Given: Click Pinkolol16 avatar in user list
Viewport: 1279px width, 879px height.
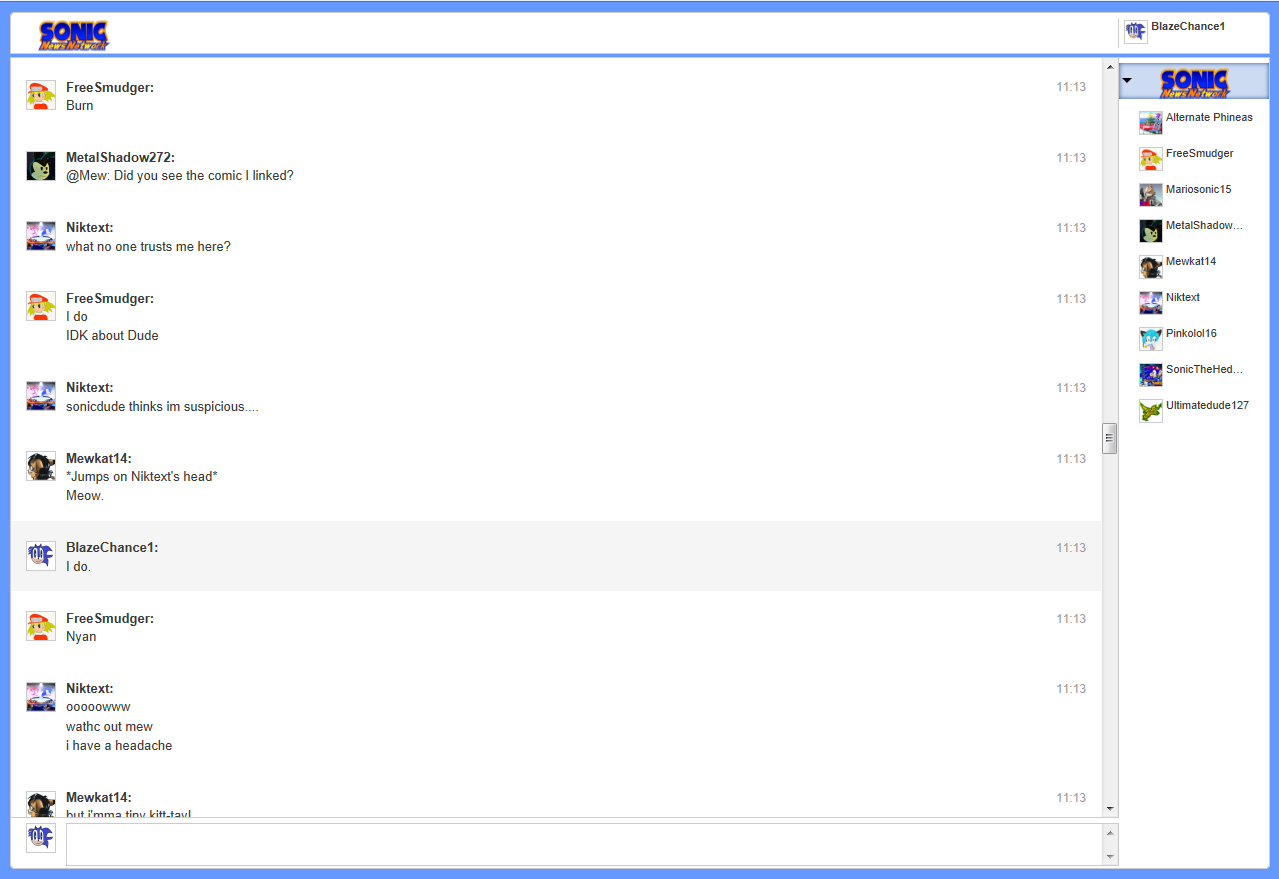Looking at the screenshot, I should click(x=1150, y=339).
